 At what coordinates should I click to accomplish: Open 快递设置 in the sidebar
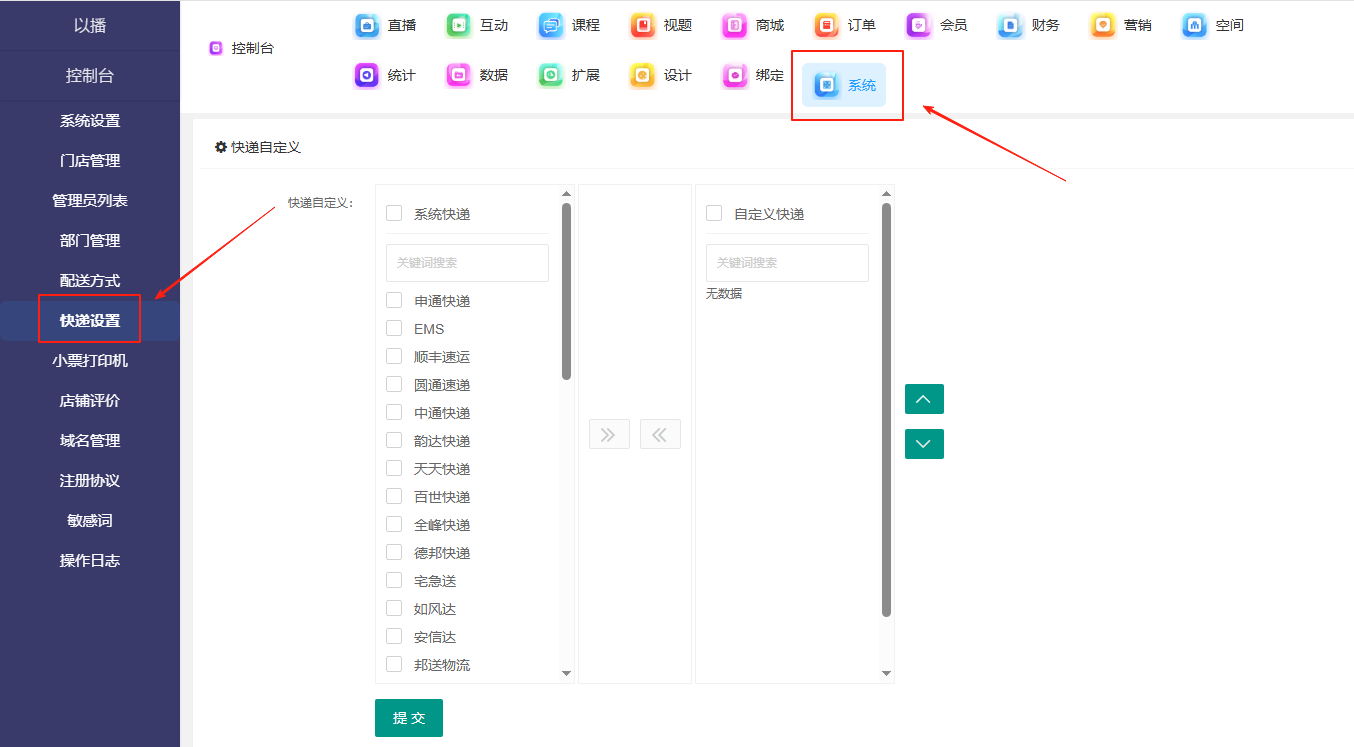point(90,321)
